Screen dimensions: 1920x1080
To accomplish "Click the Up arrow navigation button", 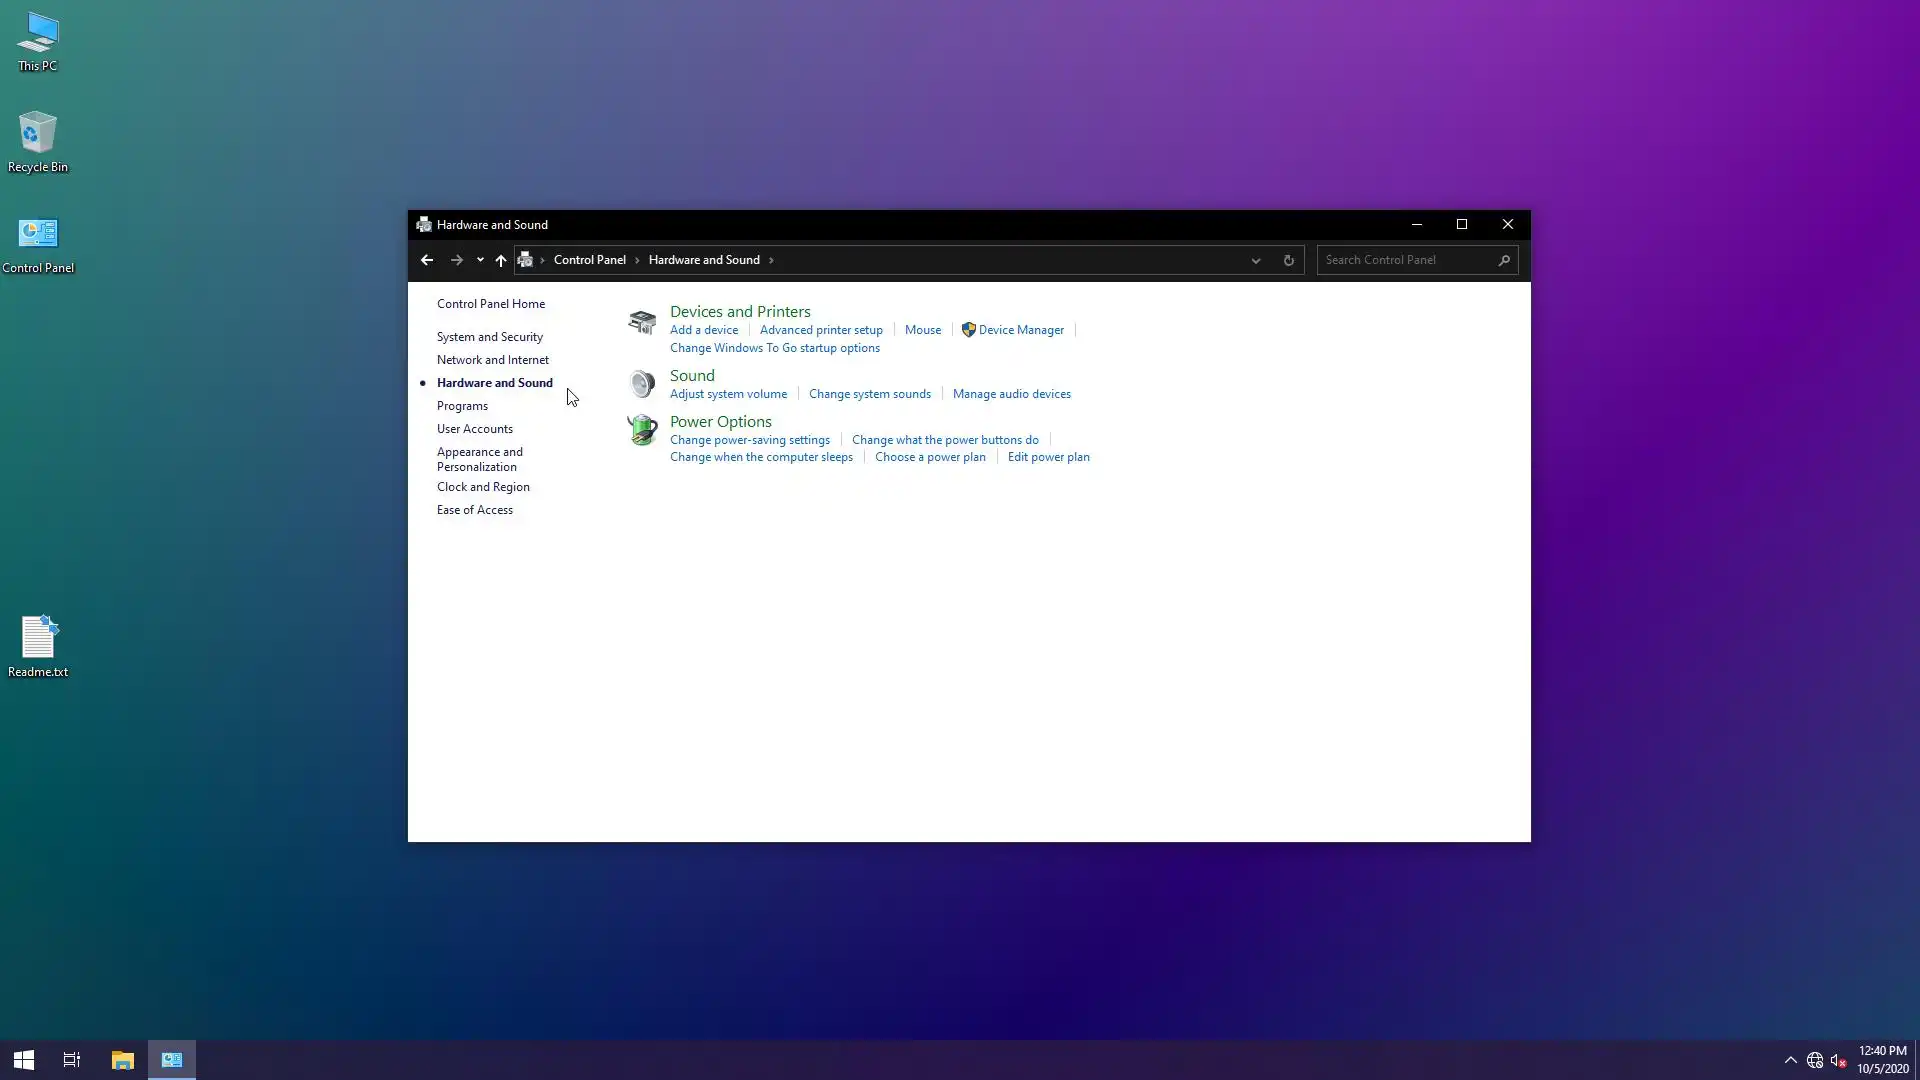I will pos(501,260).
